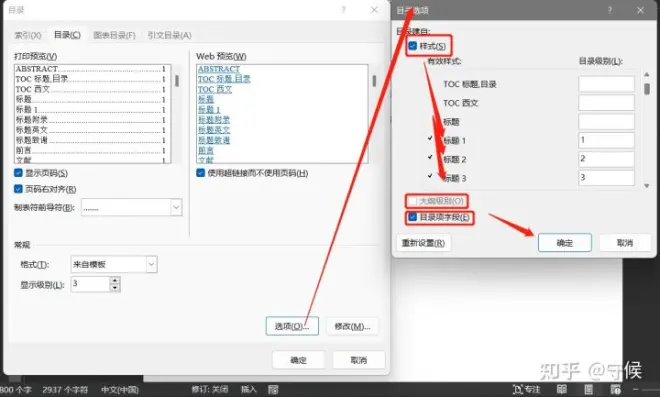The image size is (660, 397).
Task: Click 标题 1 link in Web 预览
Action: coord(209,109)
